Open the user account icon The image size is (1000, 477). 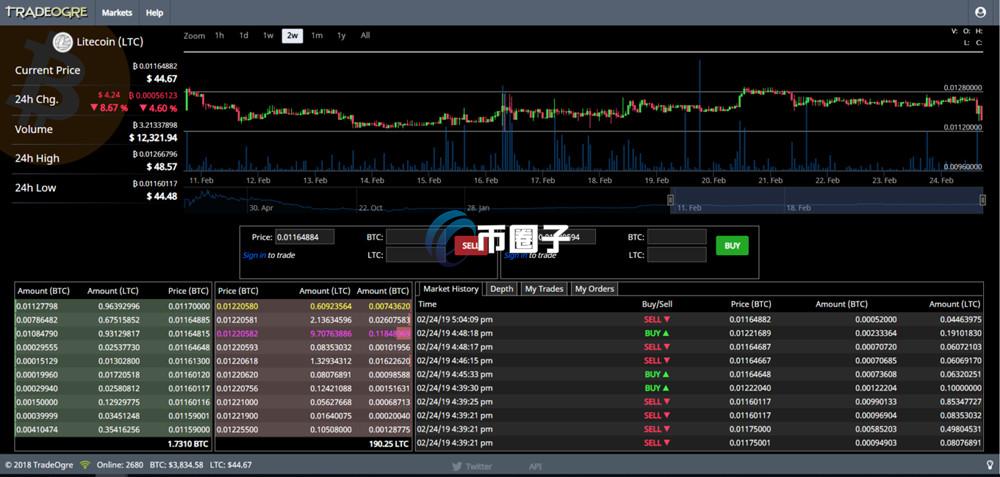point(981,12)
